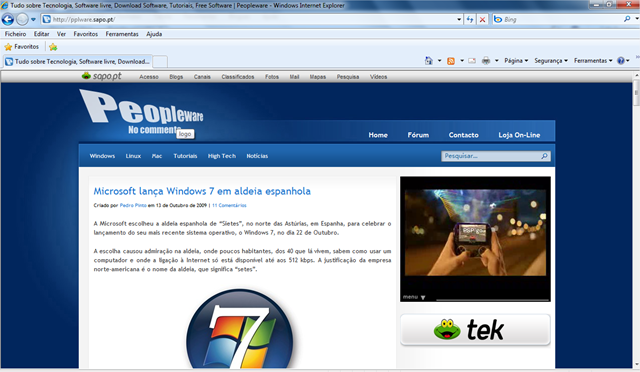Image resolution: width=640 pixels, height=372 pixels.
Task: Open the Editar menu
Action: point(42,34)
